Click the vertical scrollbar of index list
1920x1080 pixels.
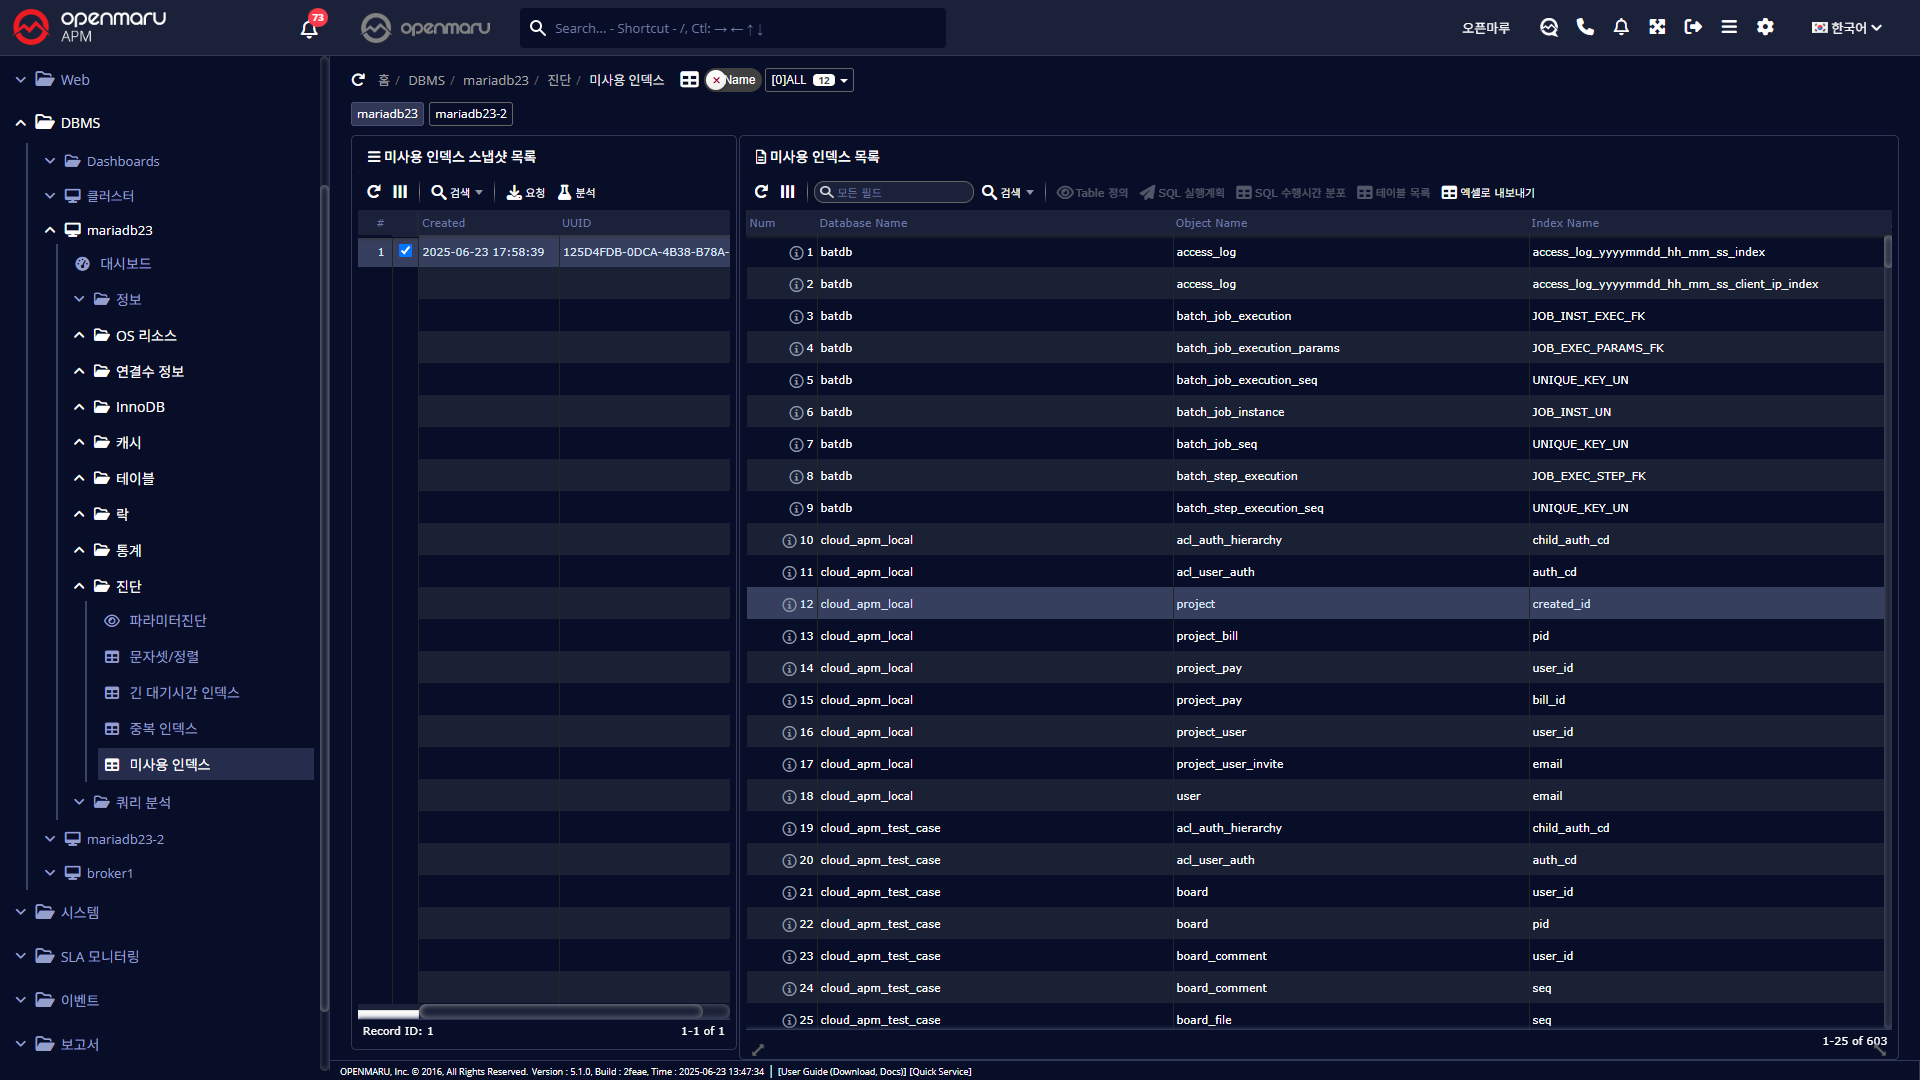pyautogui.click(x=1888, y=252)
